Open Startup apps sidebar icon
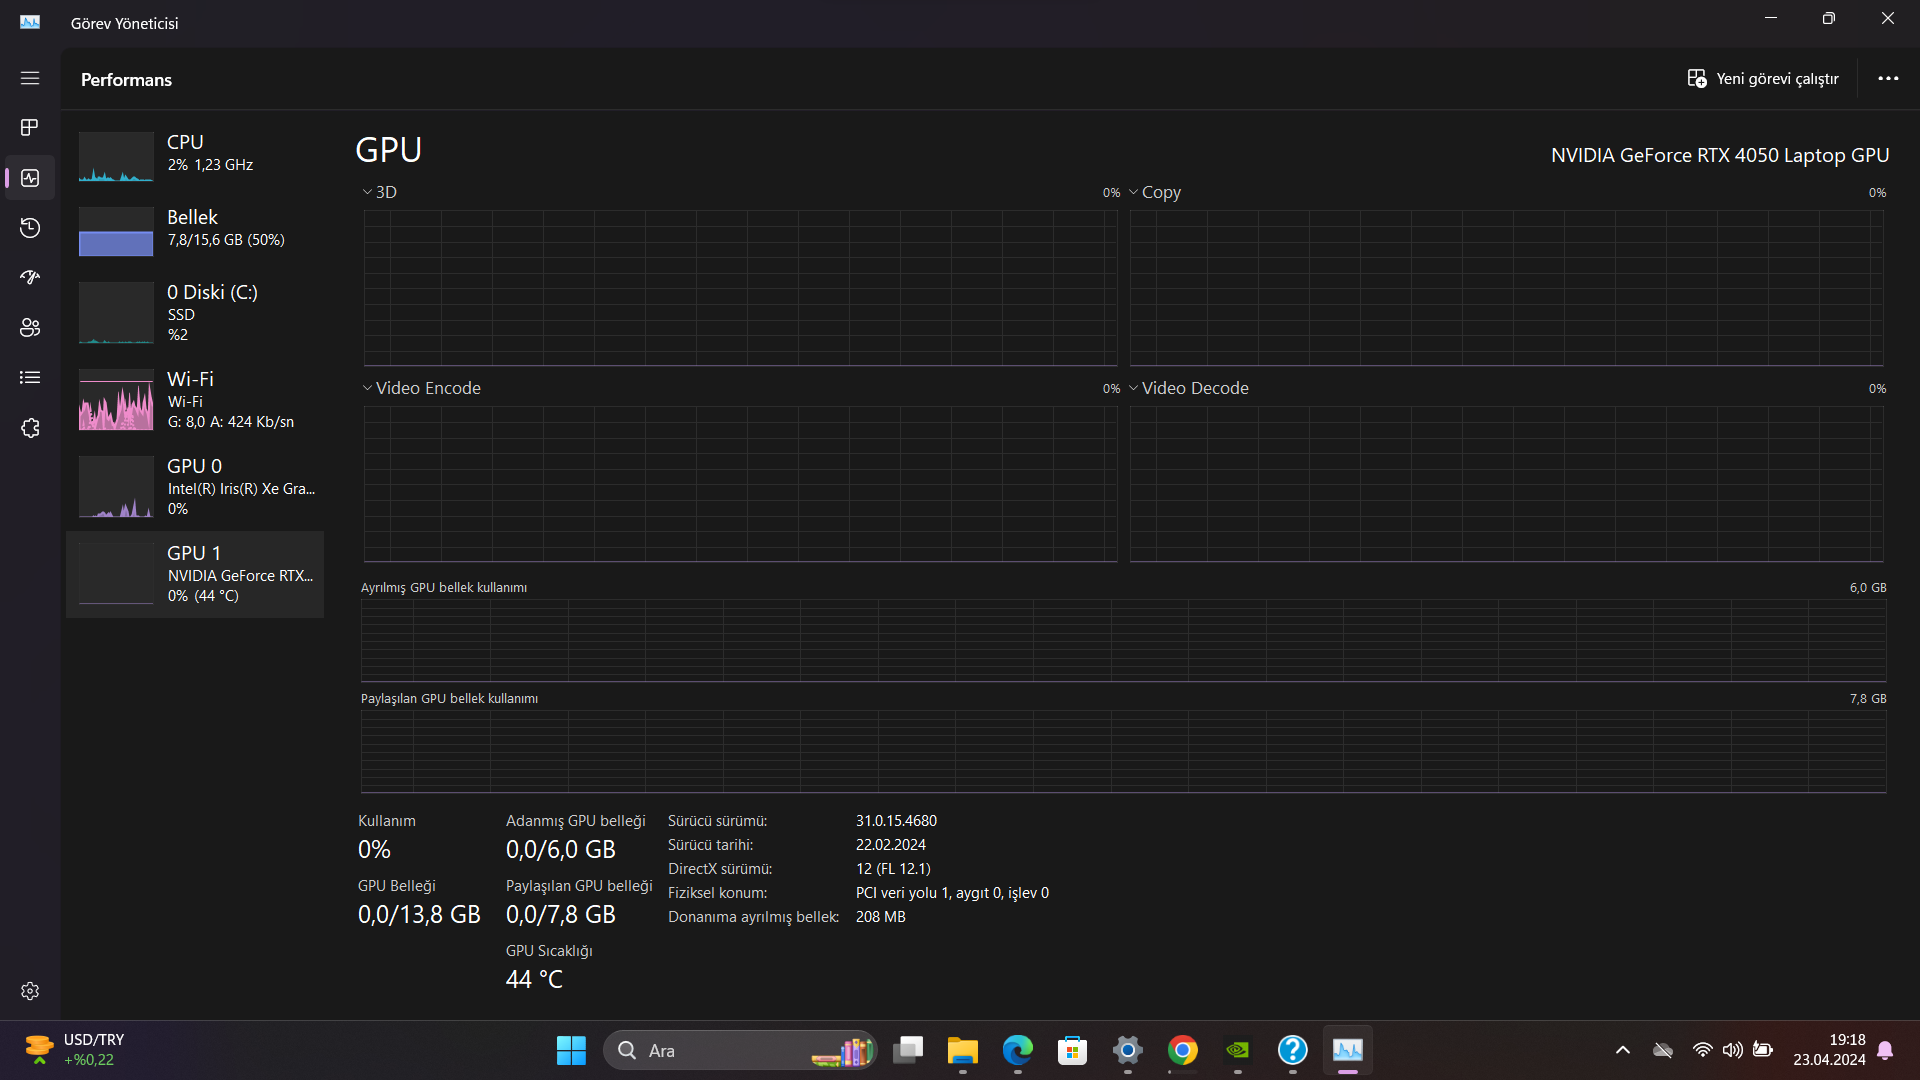1920x1080 pixels. (30, 277)
